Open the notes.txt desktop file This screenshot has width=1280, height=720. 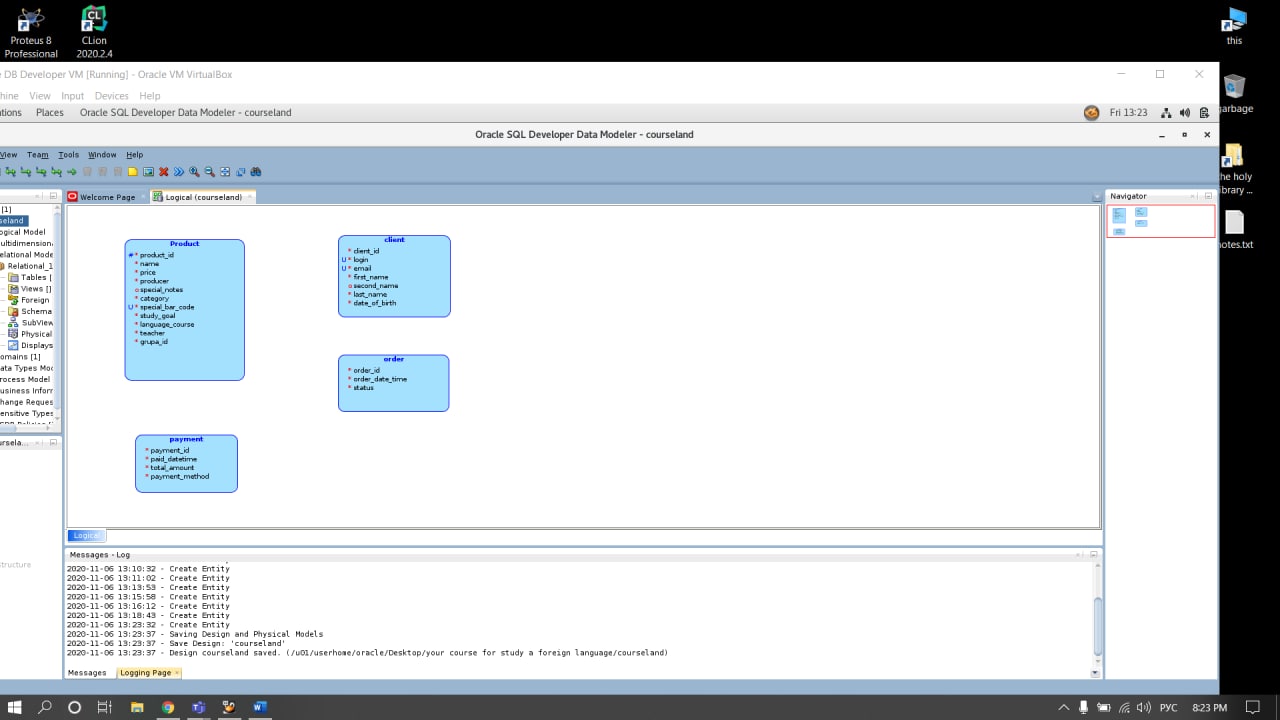pyautogui.click(x=1235, y=229)
